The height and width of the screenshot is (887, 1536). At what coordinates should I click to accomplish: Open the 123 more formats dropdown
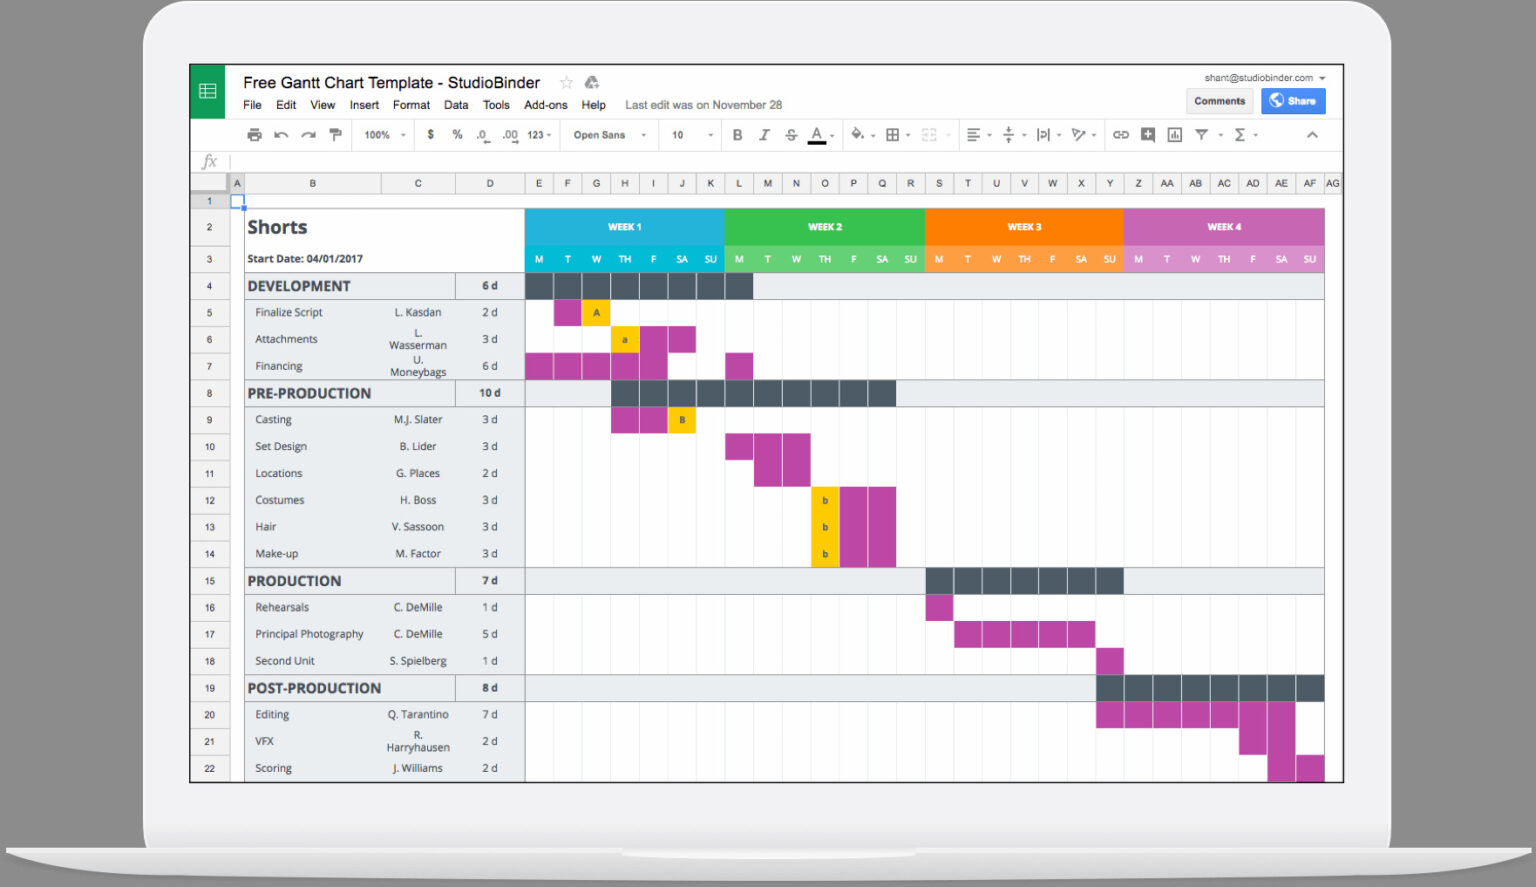540,135
